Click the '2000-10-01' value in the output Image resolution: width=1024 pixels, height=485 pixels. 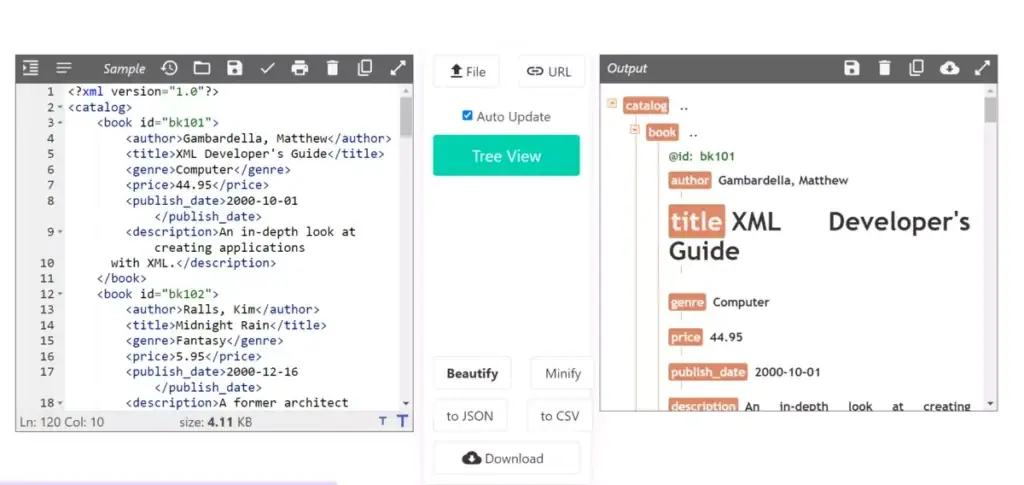[x=788, y=372]
